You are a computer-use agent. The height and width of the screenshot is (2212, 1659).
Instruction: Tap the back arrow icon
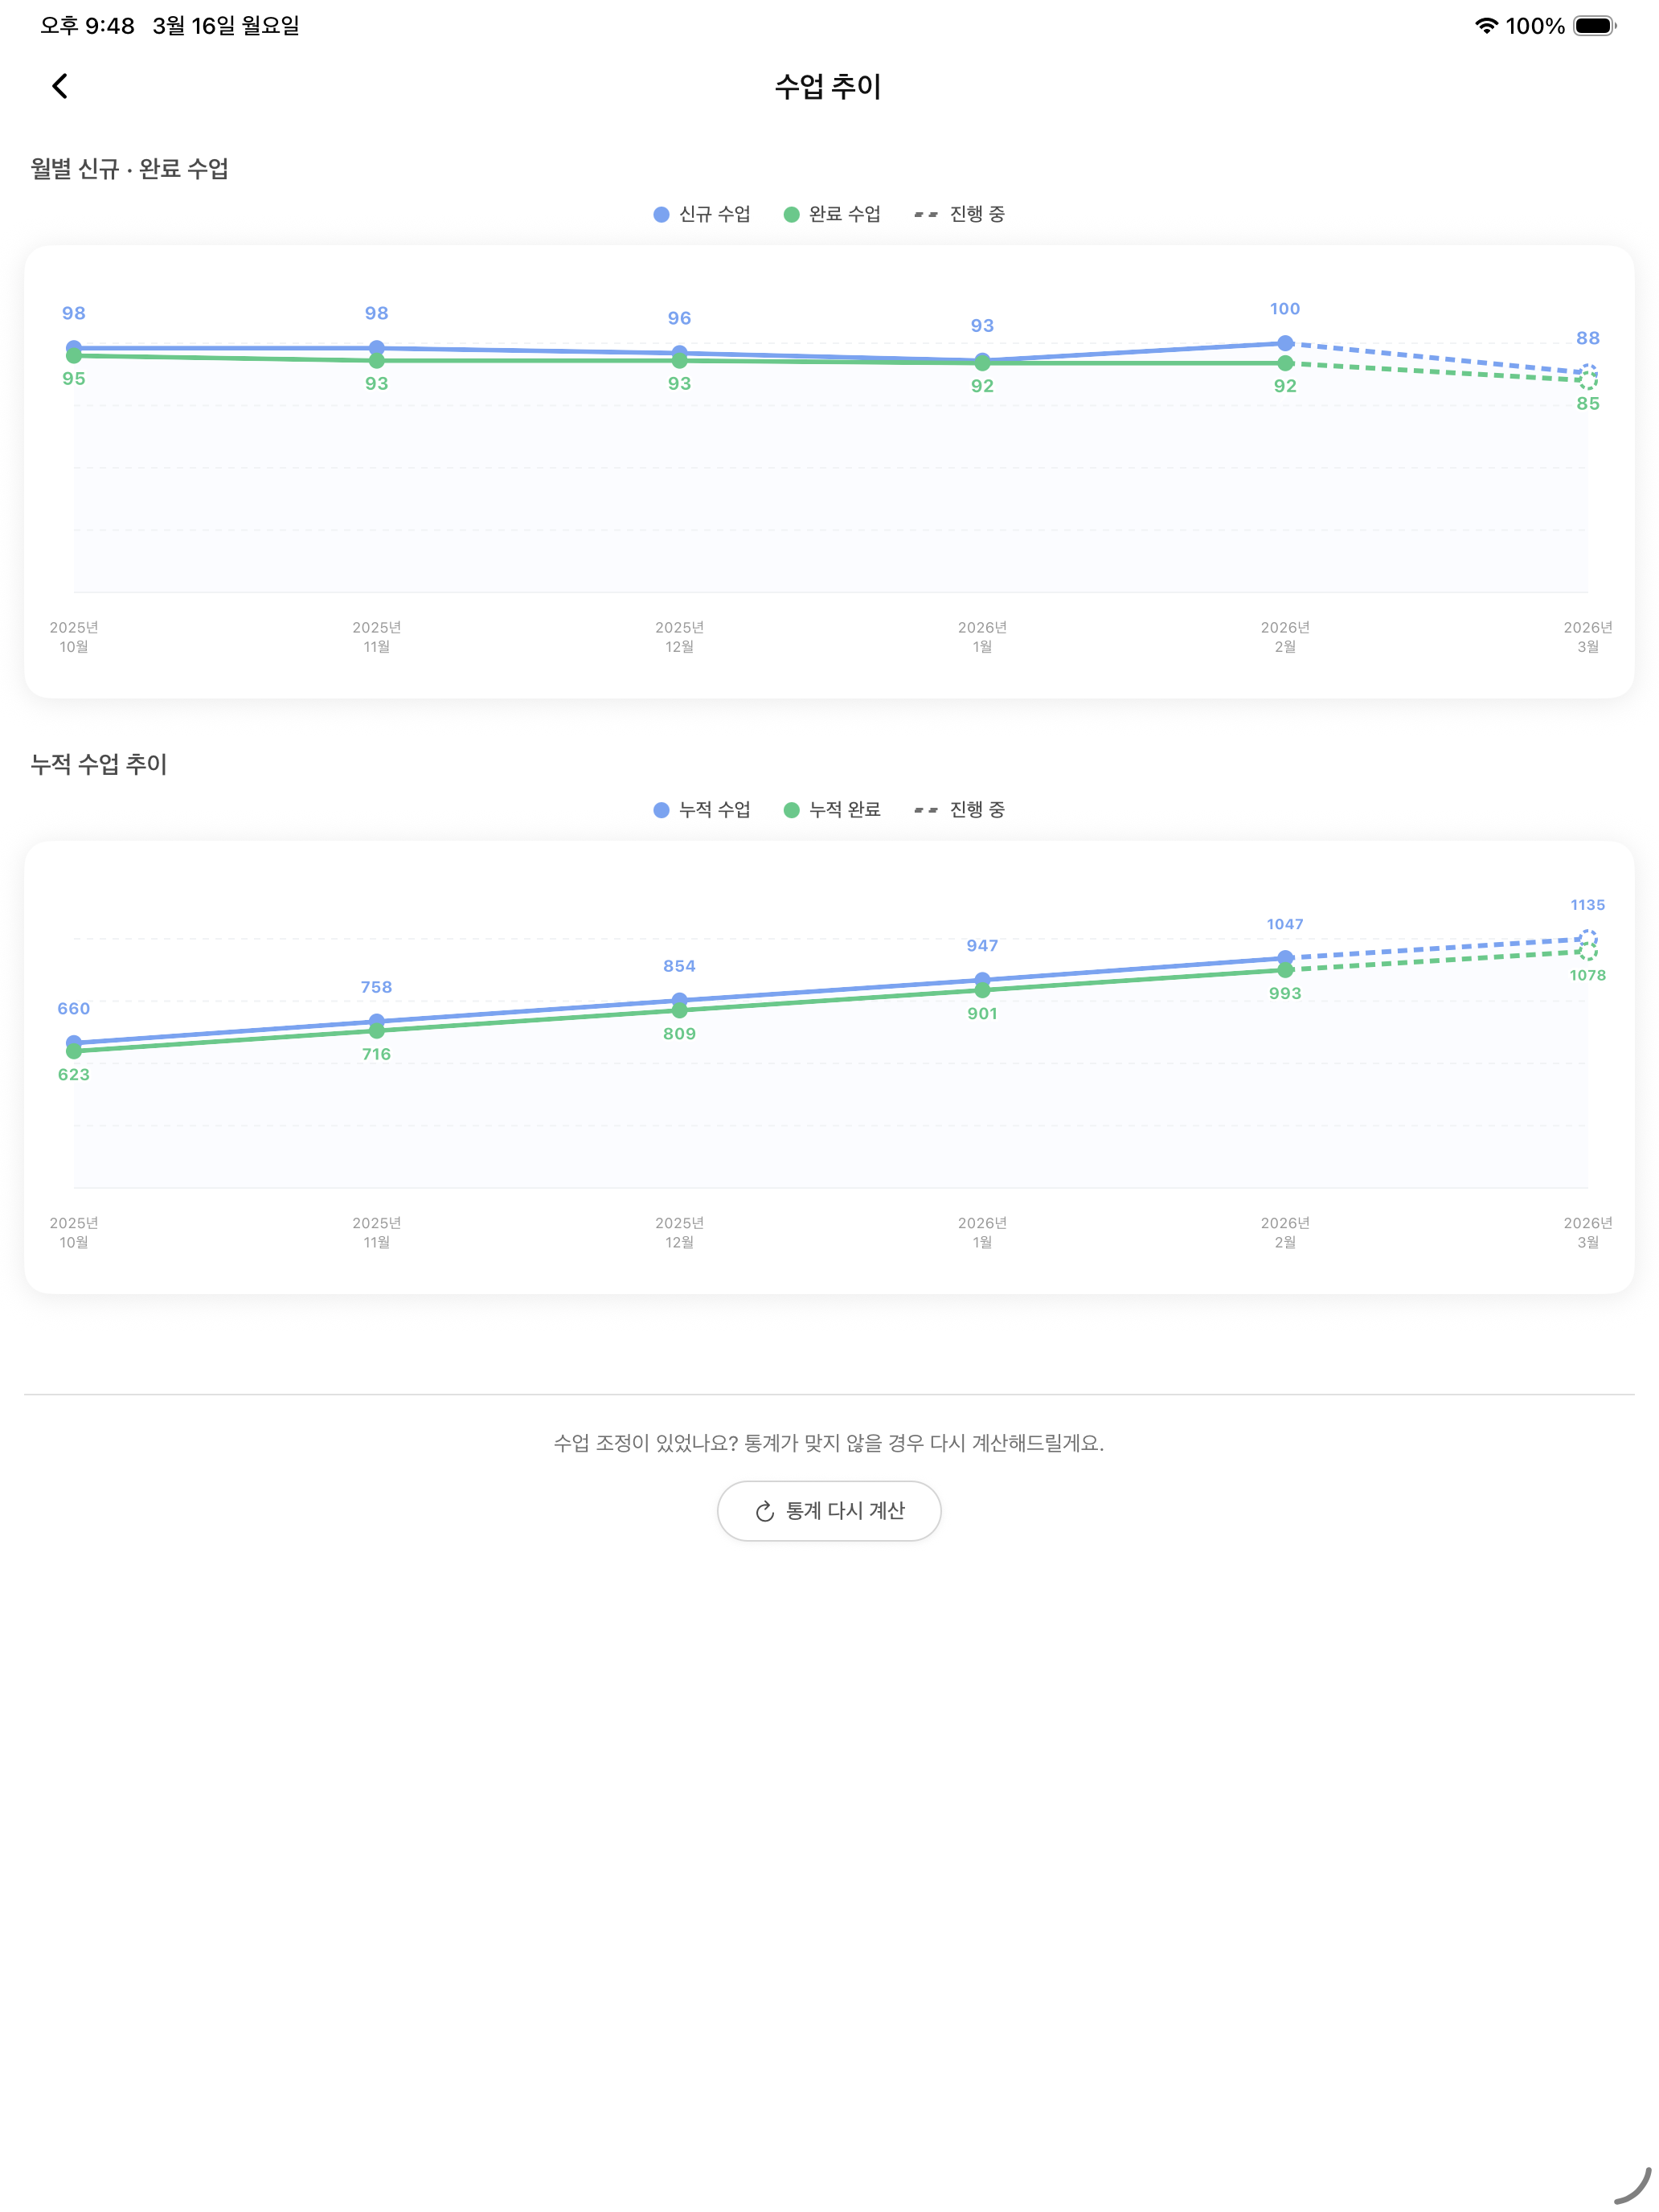pyautogui.click(x=60, y=86)
